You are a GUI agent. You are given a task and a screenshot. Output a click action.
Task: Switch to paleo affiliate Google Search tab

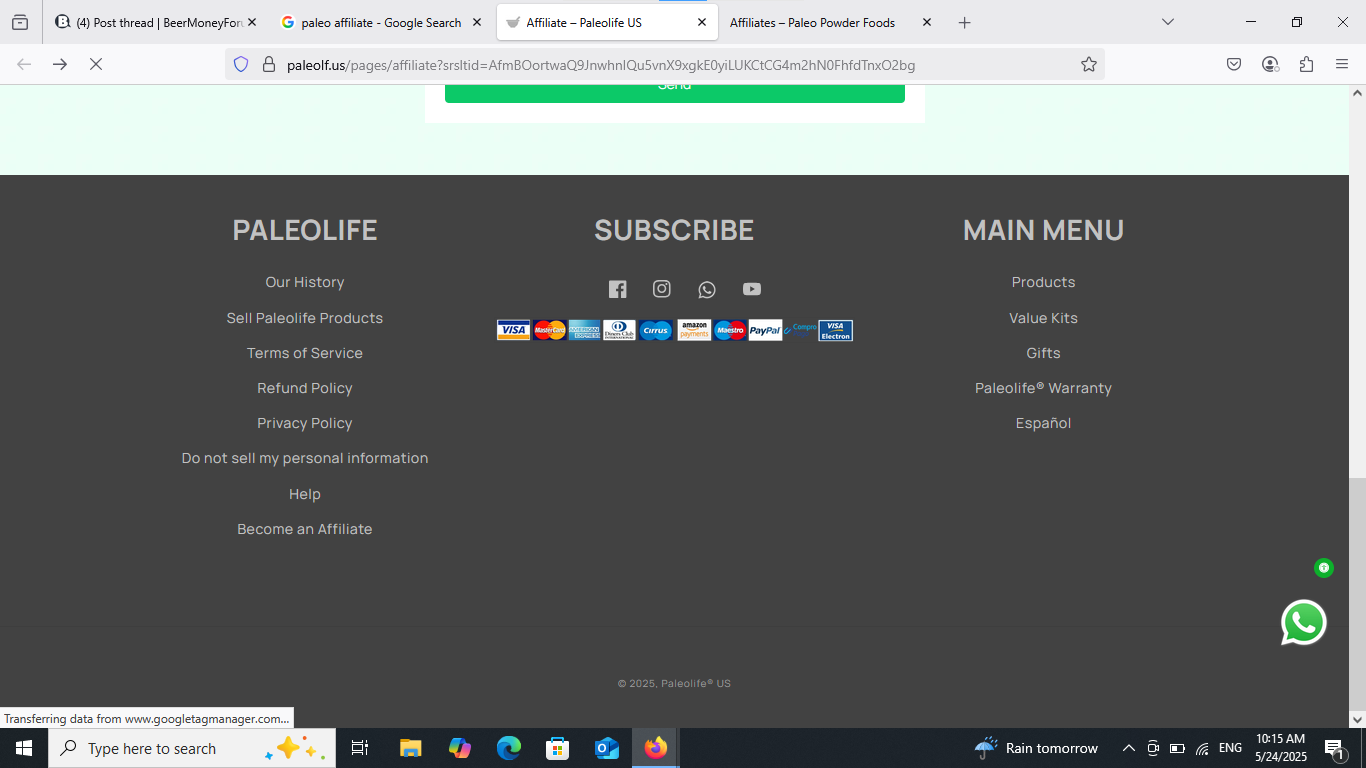pyautogui.click(x=382, y=22)
